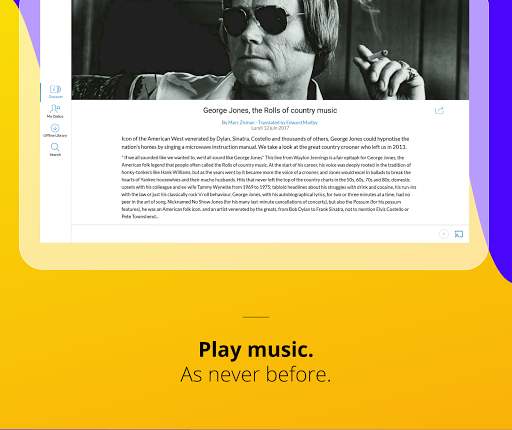
Task: Tap the cast to device icon
Action: [x=459, y=234]
